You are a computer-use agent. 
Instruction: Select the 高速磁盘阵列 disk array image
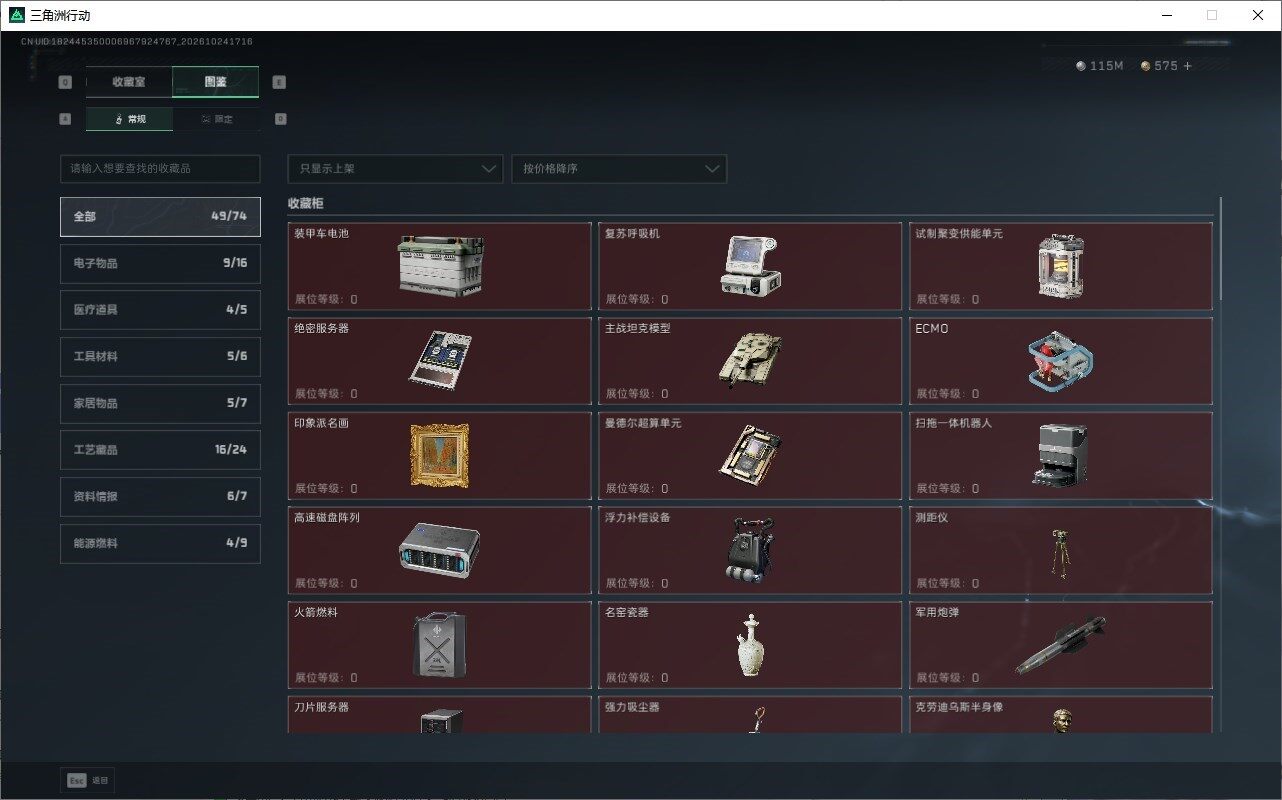point(439,550)
